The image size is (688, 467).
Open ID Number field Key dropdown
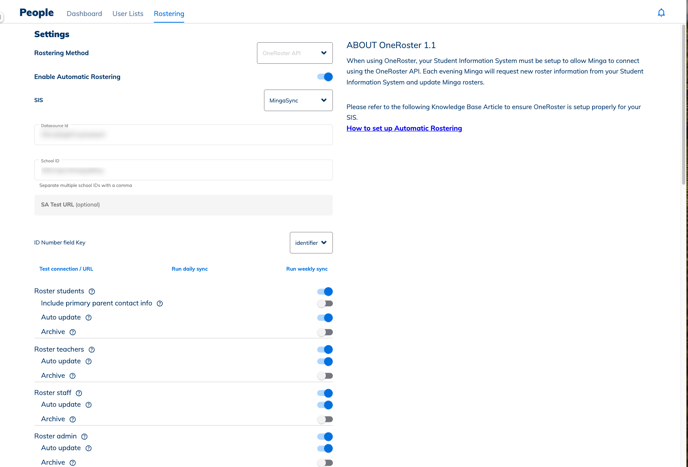coord(311,243)
